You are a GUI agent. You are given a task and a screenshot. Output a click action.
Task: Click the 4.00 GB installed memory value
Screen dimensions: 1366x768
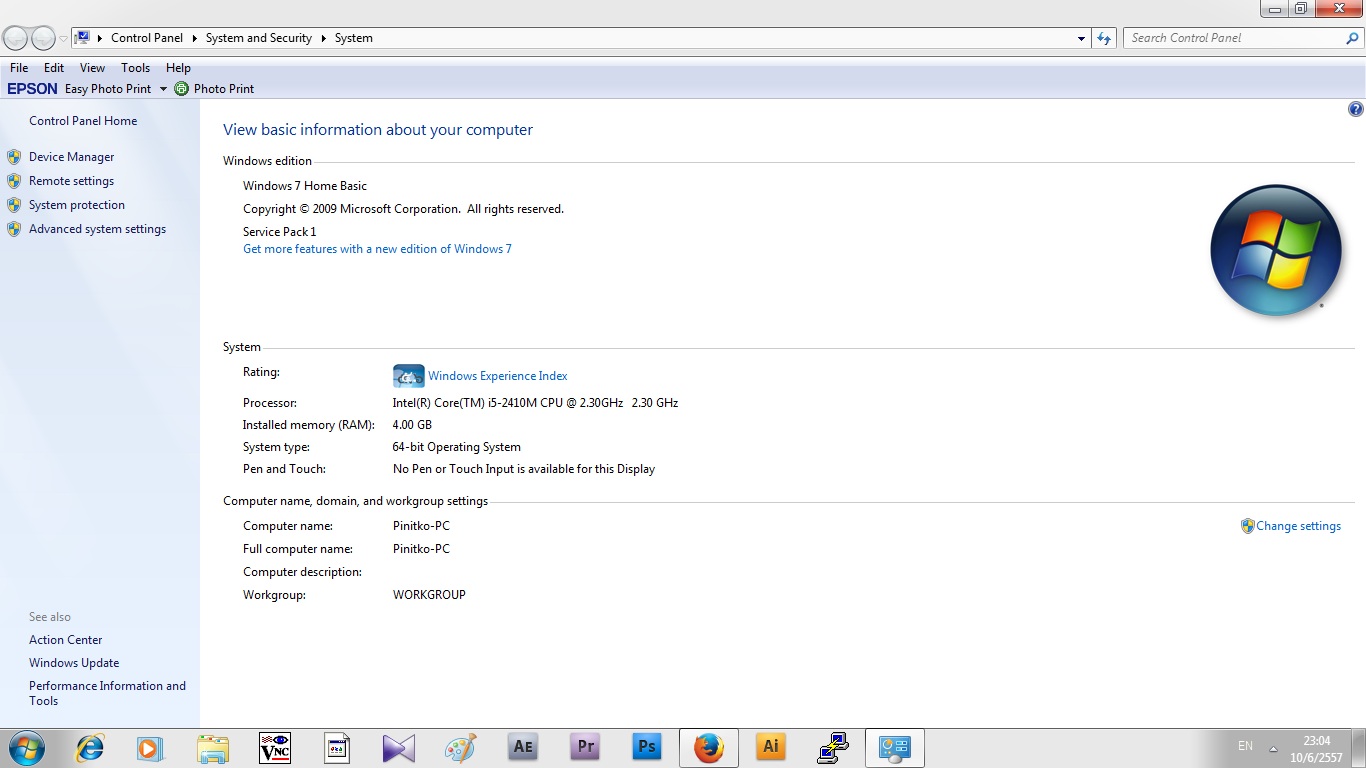pyautogui.click(x=412, y=425)
